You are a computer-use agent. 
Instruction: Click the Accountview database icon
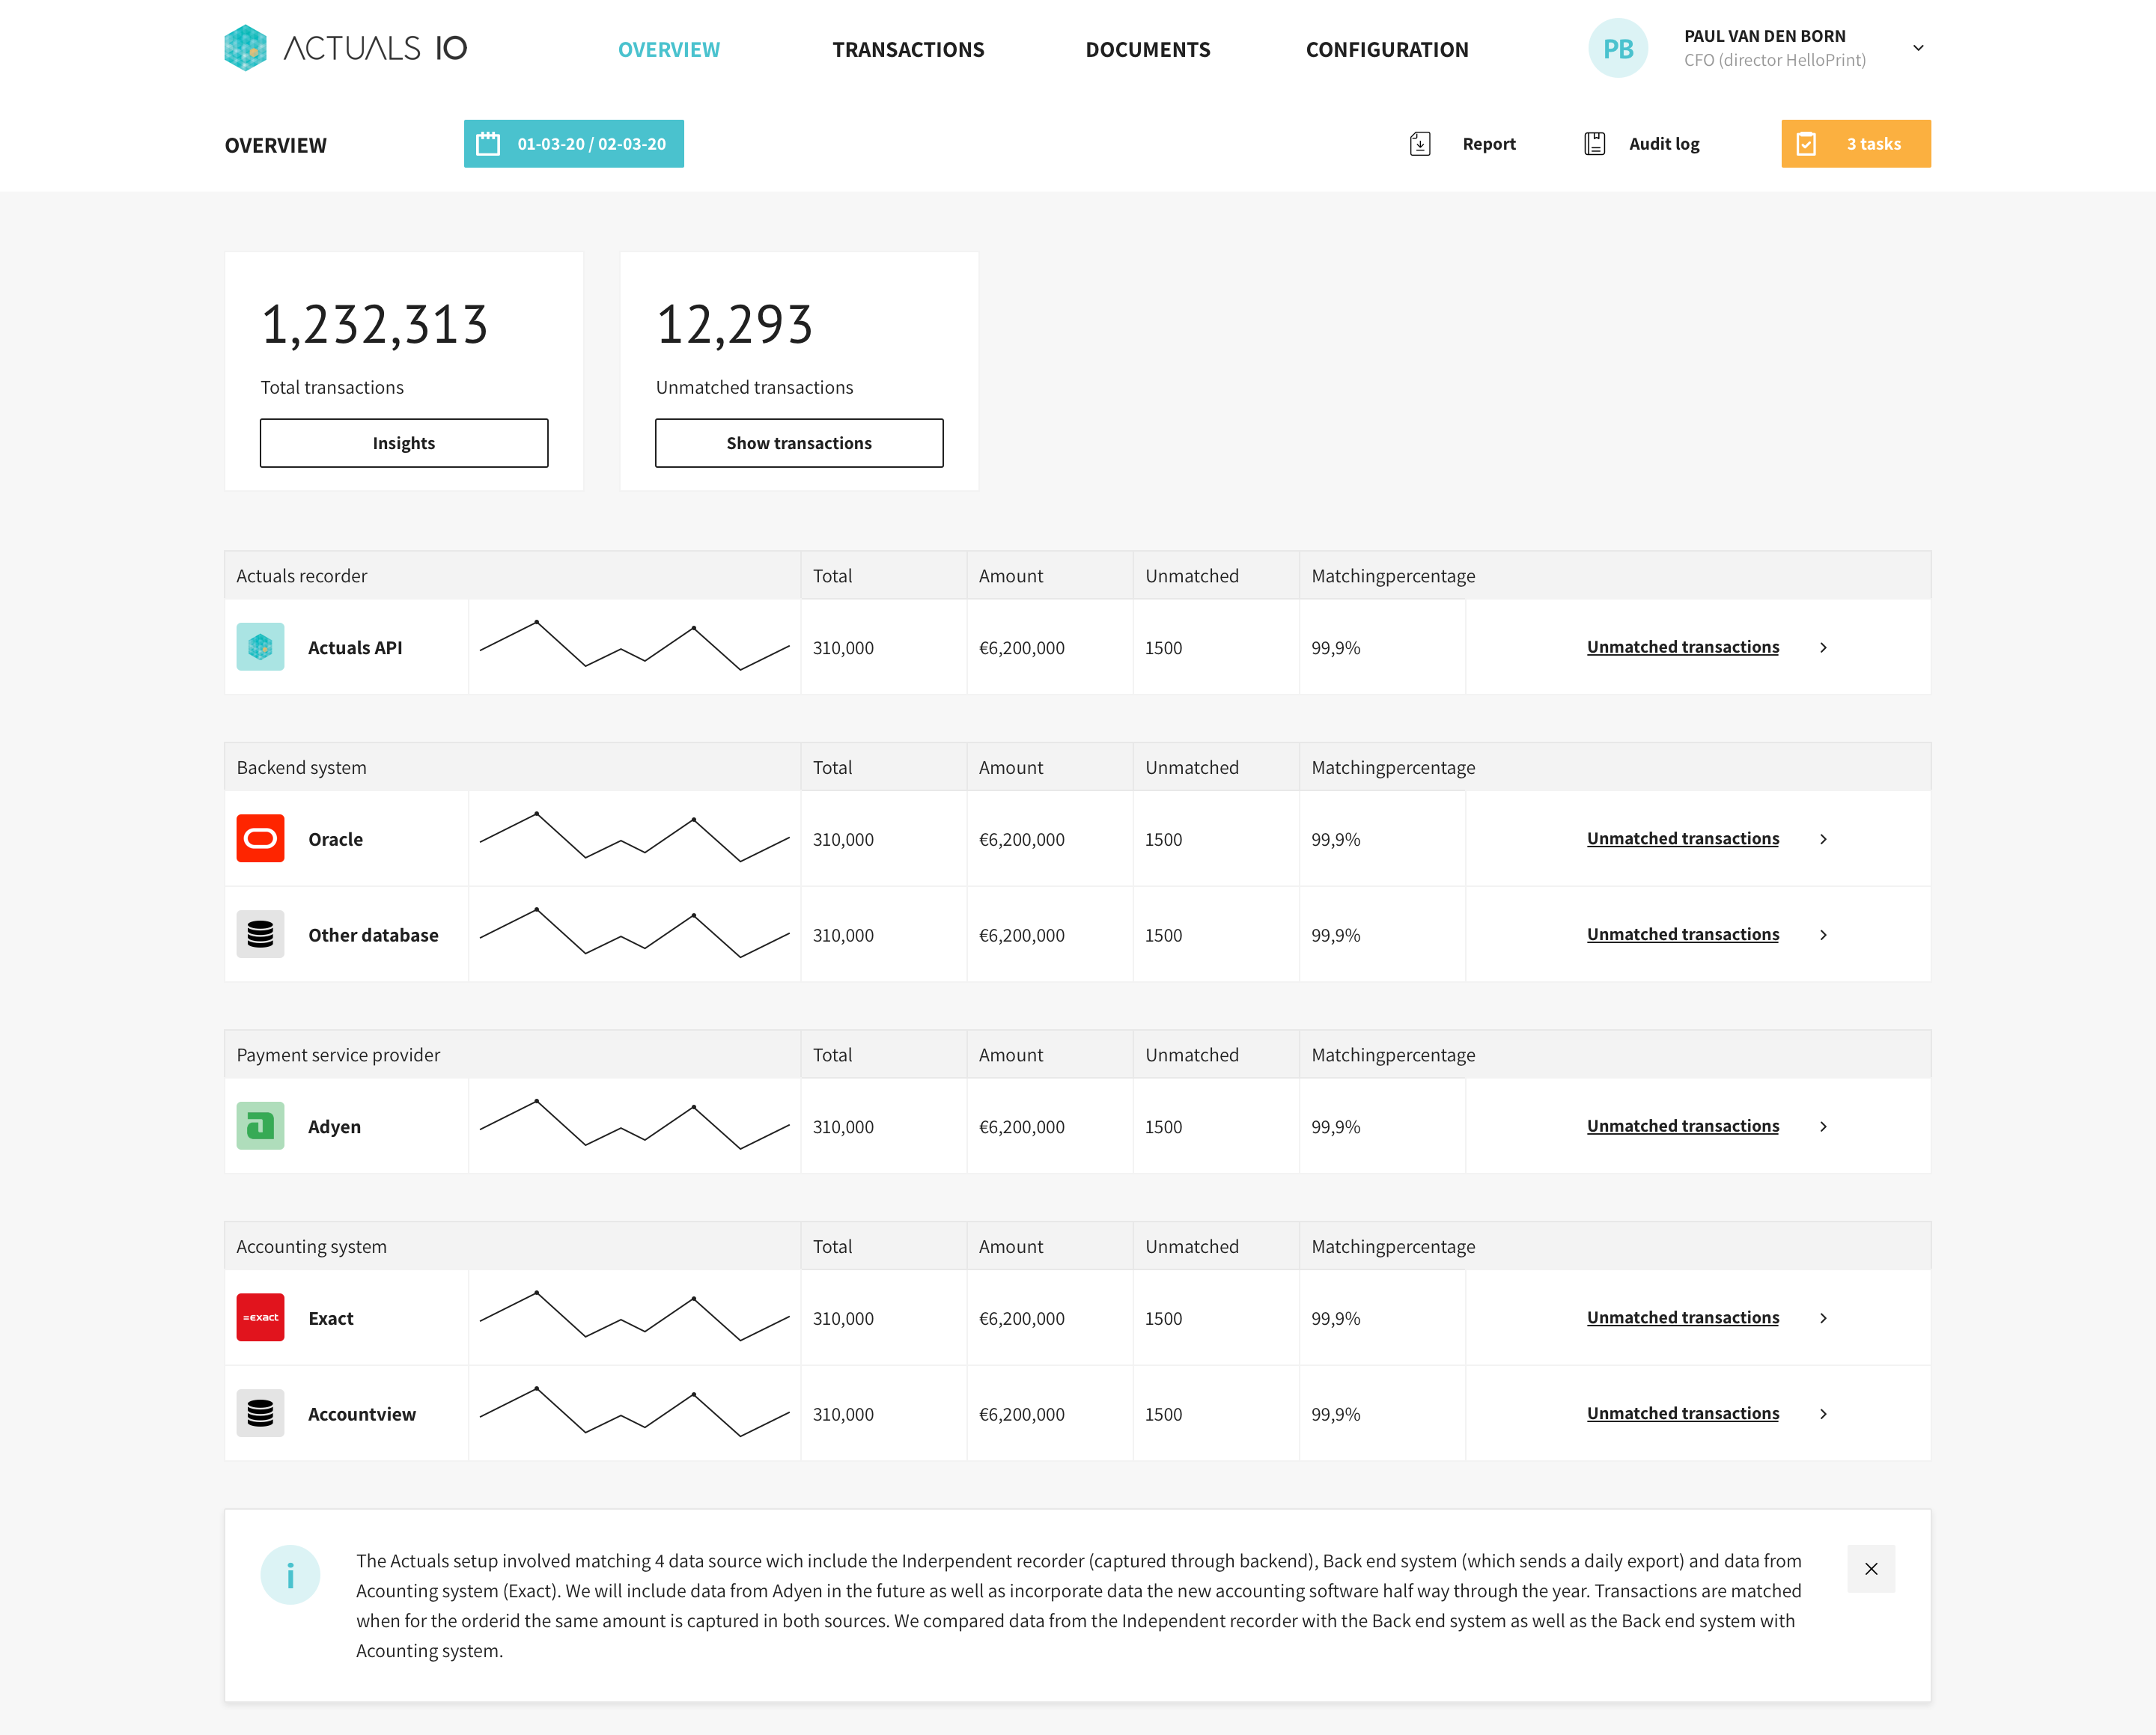click(260, 1413)
